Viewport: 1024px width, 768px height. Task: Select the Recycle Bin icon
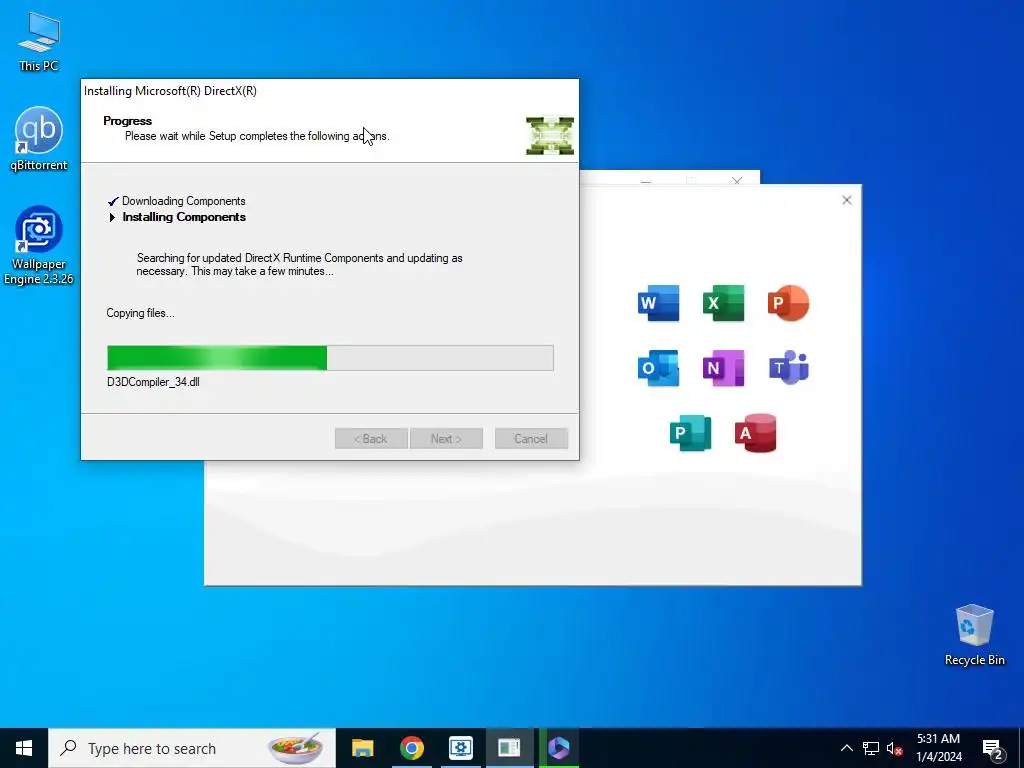pyautogui.click(x=974, y=635)
